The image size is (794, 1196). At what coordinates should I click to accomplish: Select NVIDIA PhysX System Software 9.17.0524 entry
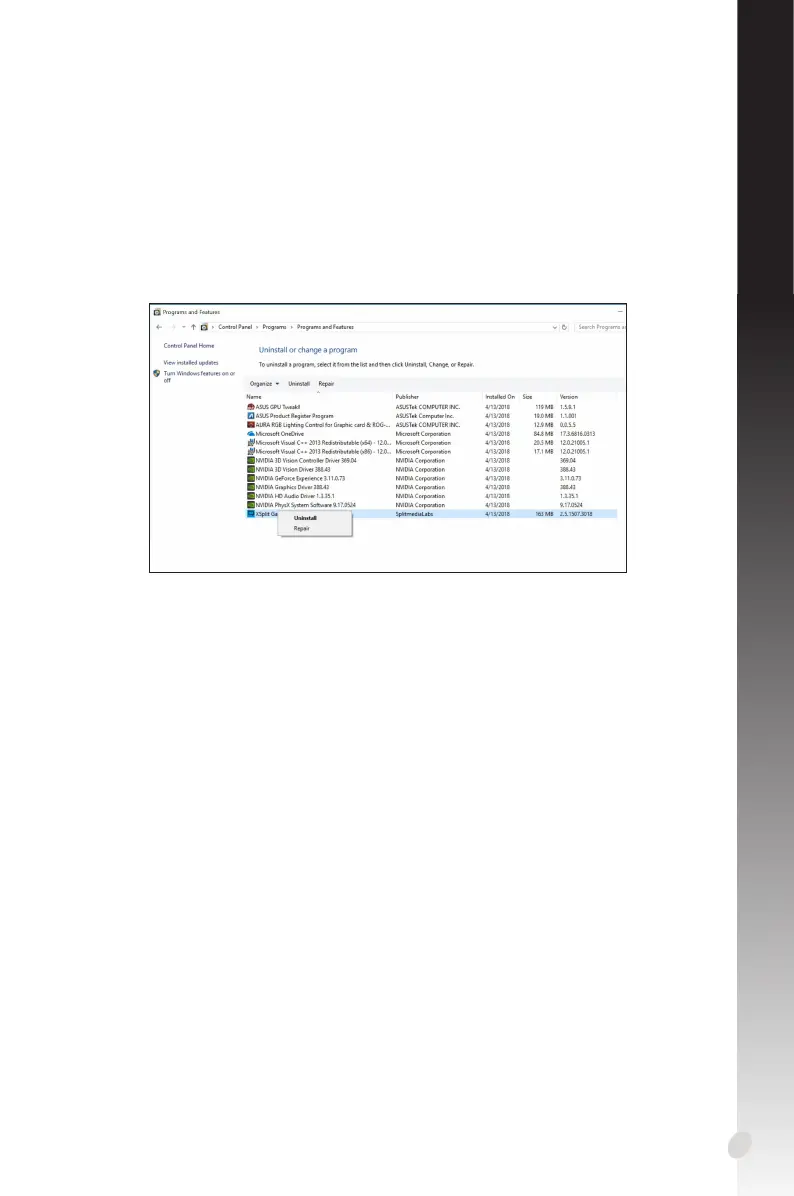[x=306, y=505]
